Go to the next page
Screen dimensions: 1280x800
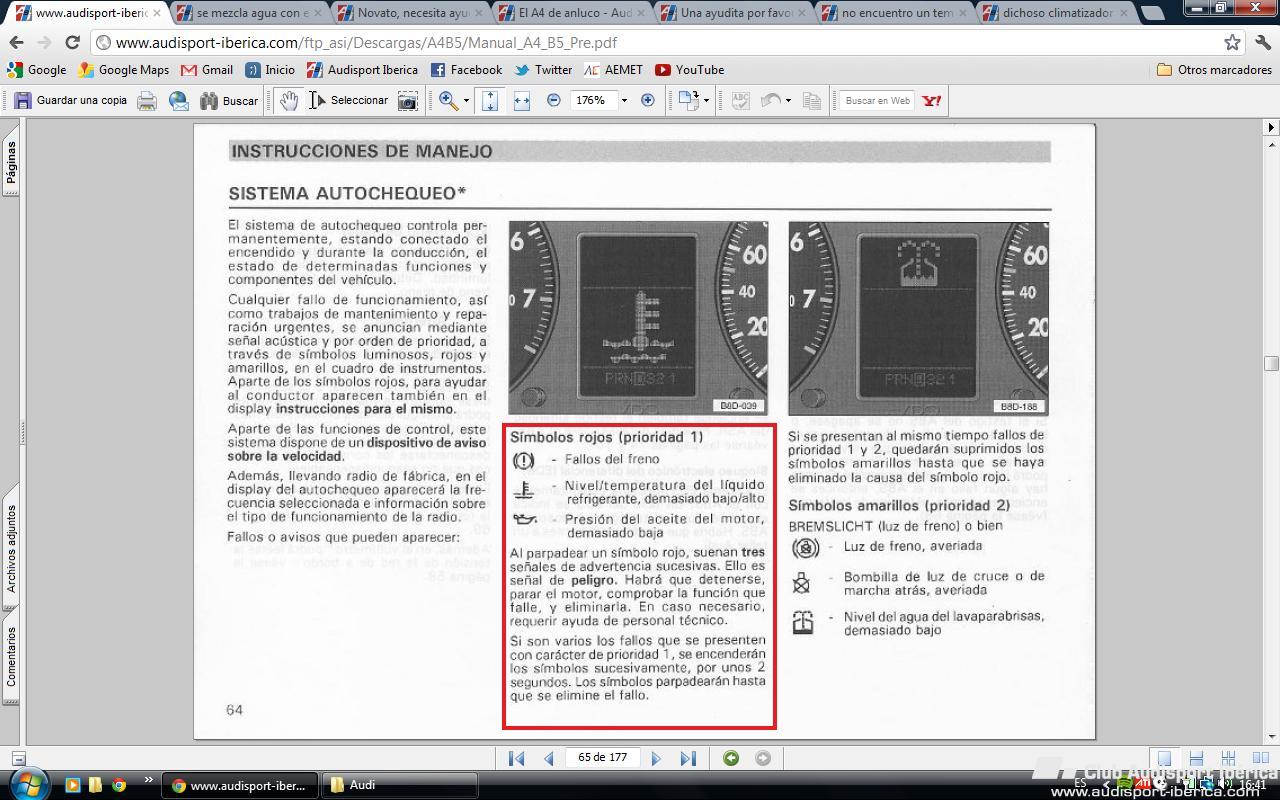tap(656, 758)
